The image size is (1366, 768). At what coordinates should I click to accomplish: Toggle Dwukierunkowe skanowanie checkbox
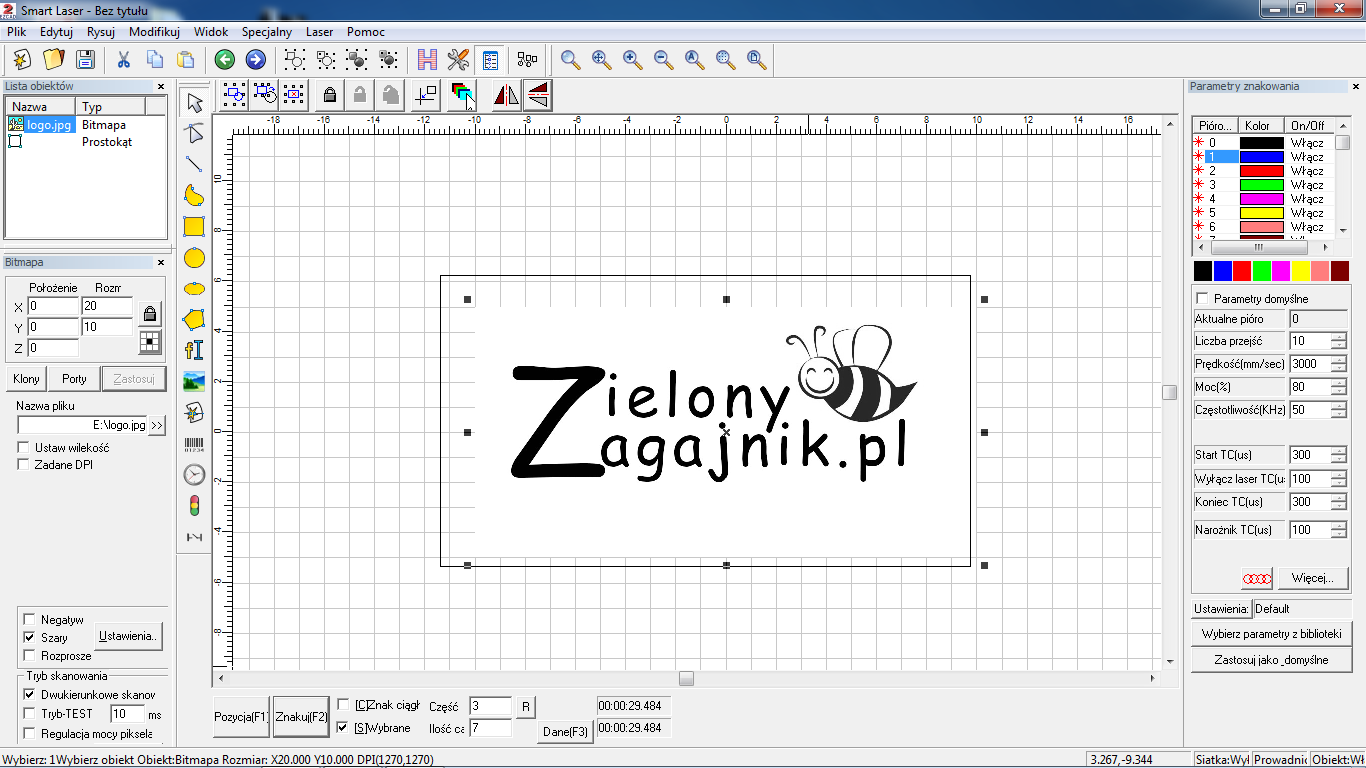[29, 694]
